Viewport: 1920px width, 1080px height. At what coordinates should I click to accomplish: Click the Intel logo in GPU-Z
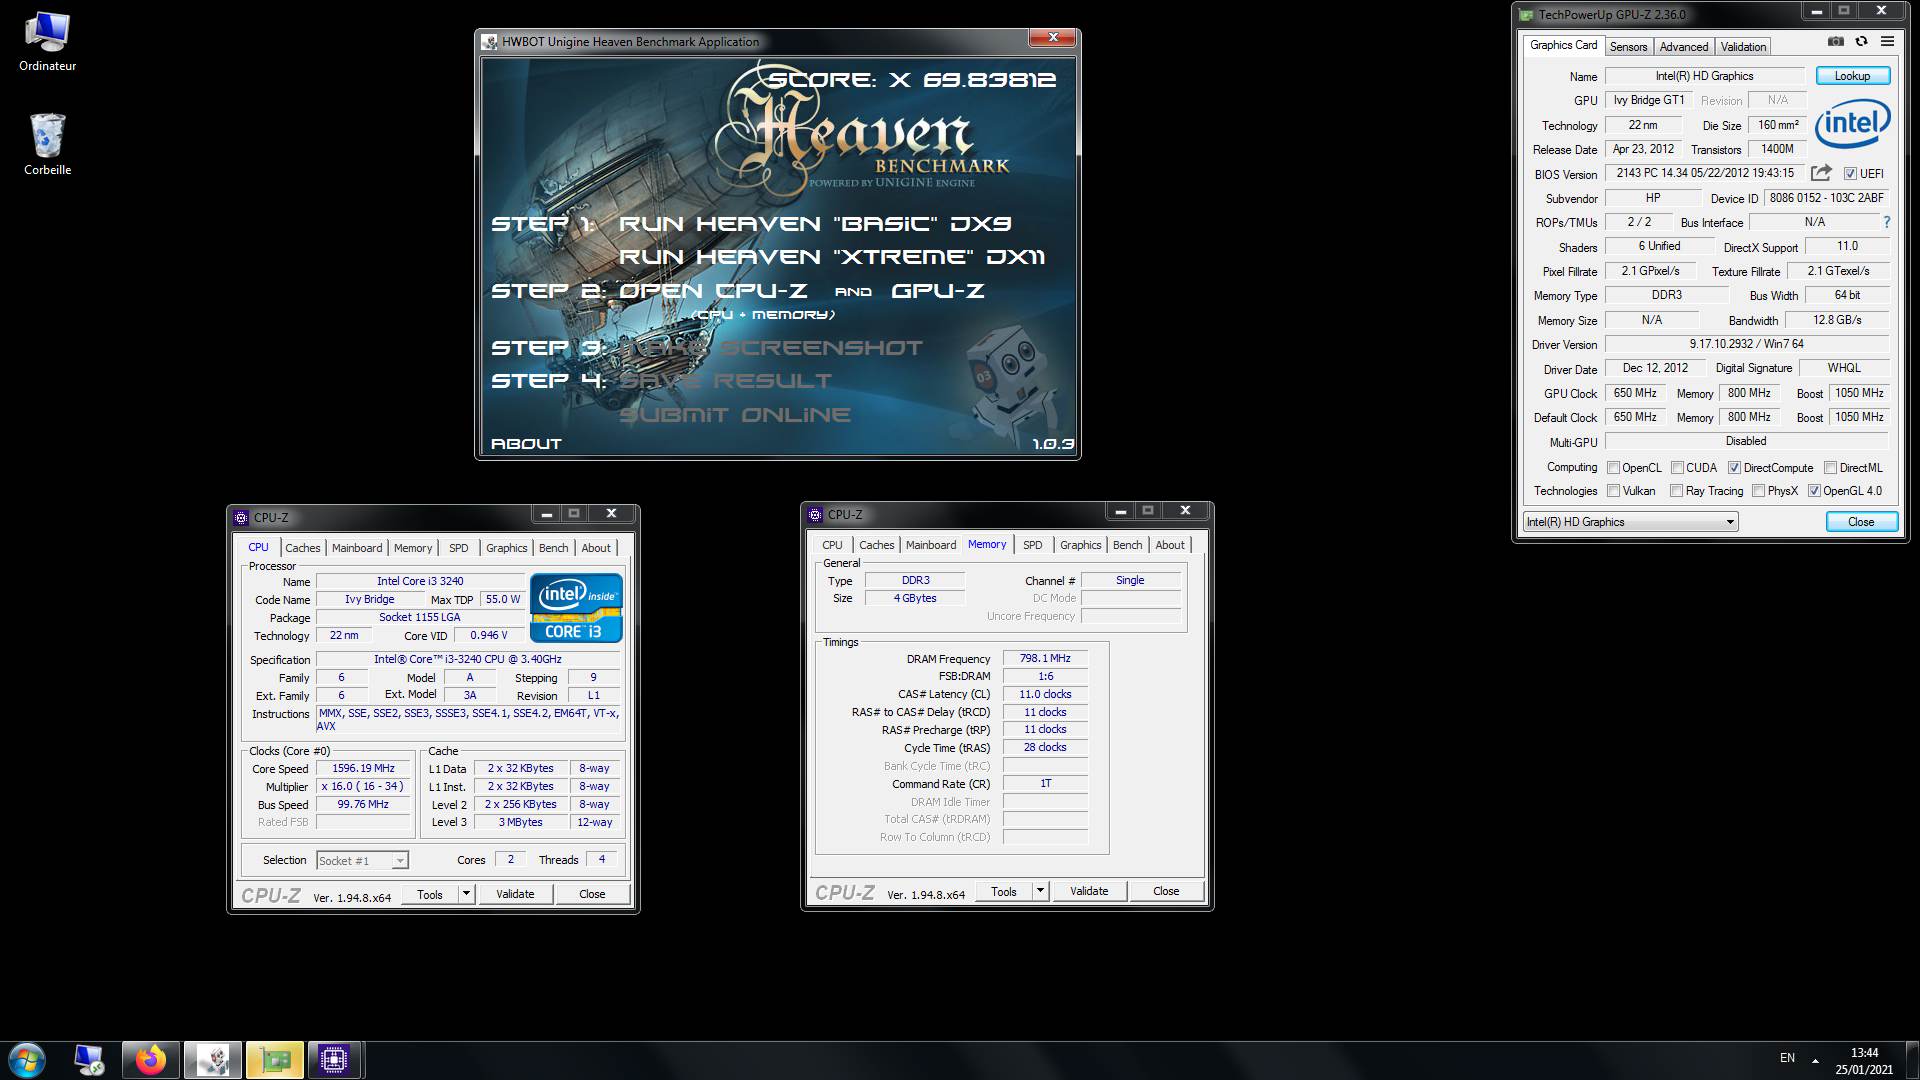[1852, 124]
